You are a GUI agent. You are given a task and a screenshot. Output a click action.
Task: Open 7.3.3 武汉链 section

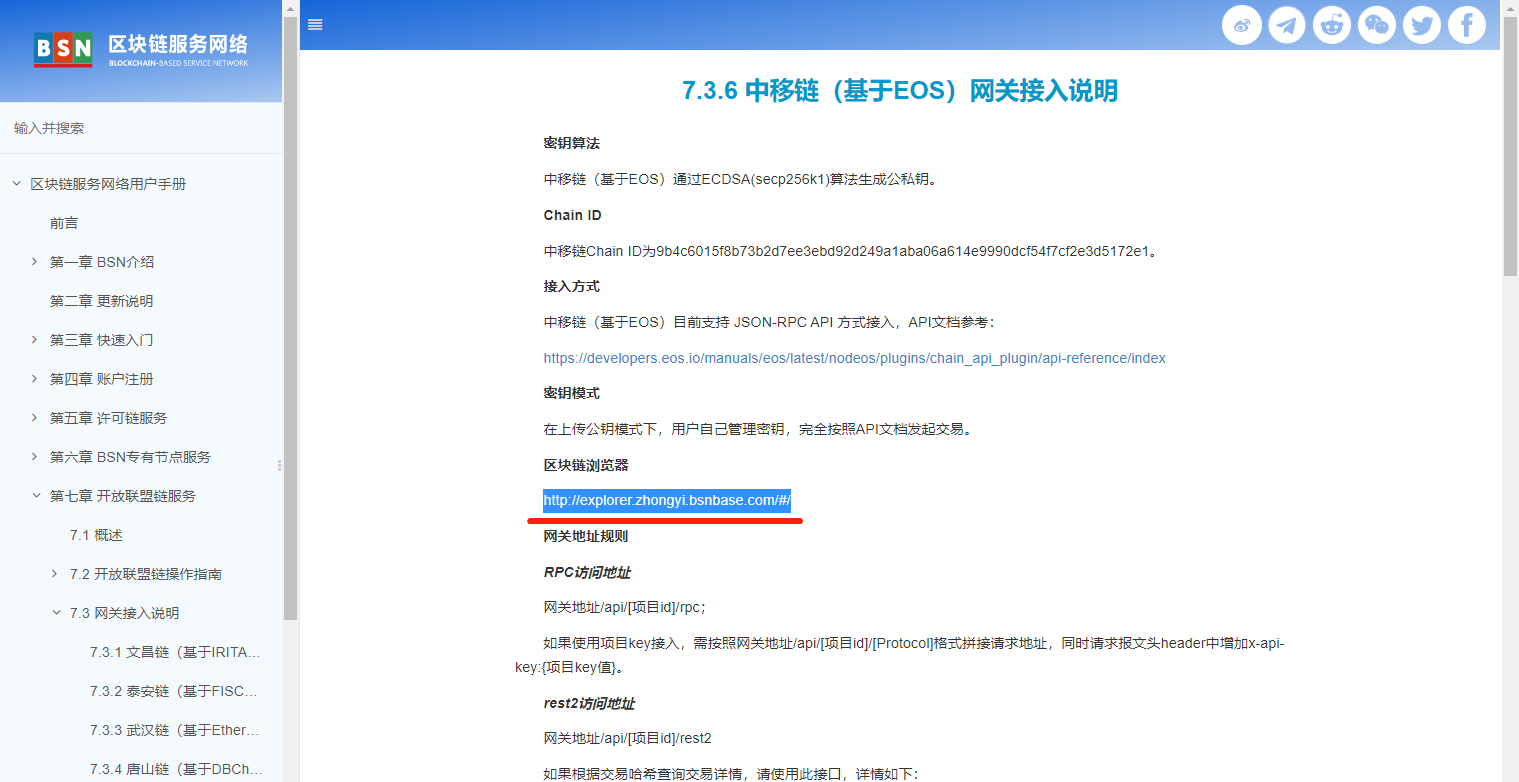[176, 730]
